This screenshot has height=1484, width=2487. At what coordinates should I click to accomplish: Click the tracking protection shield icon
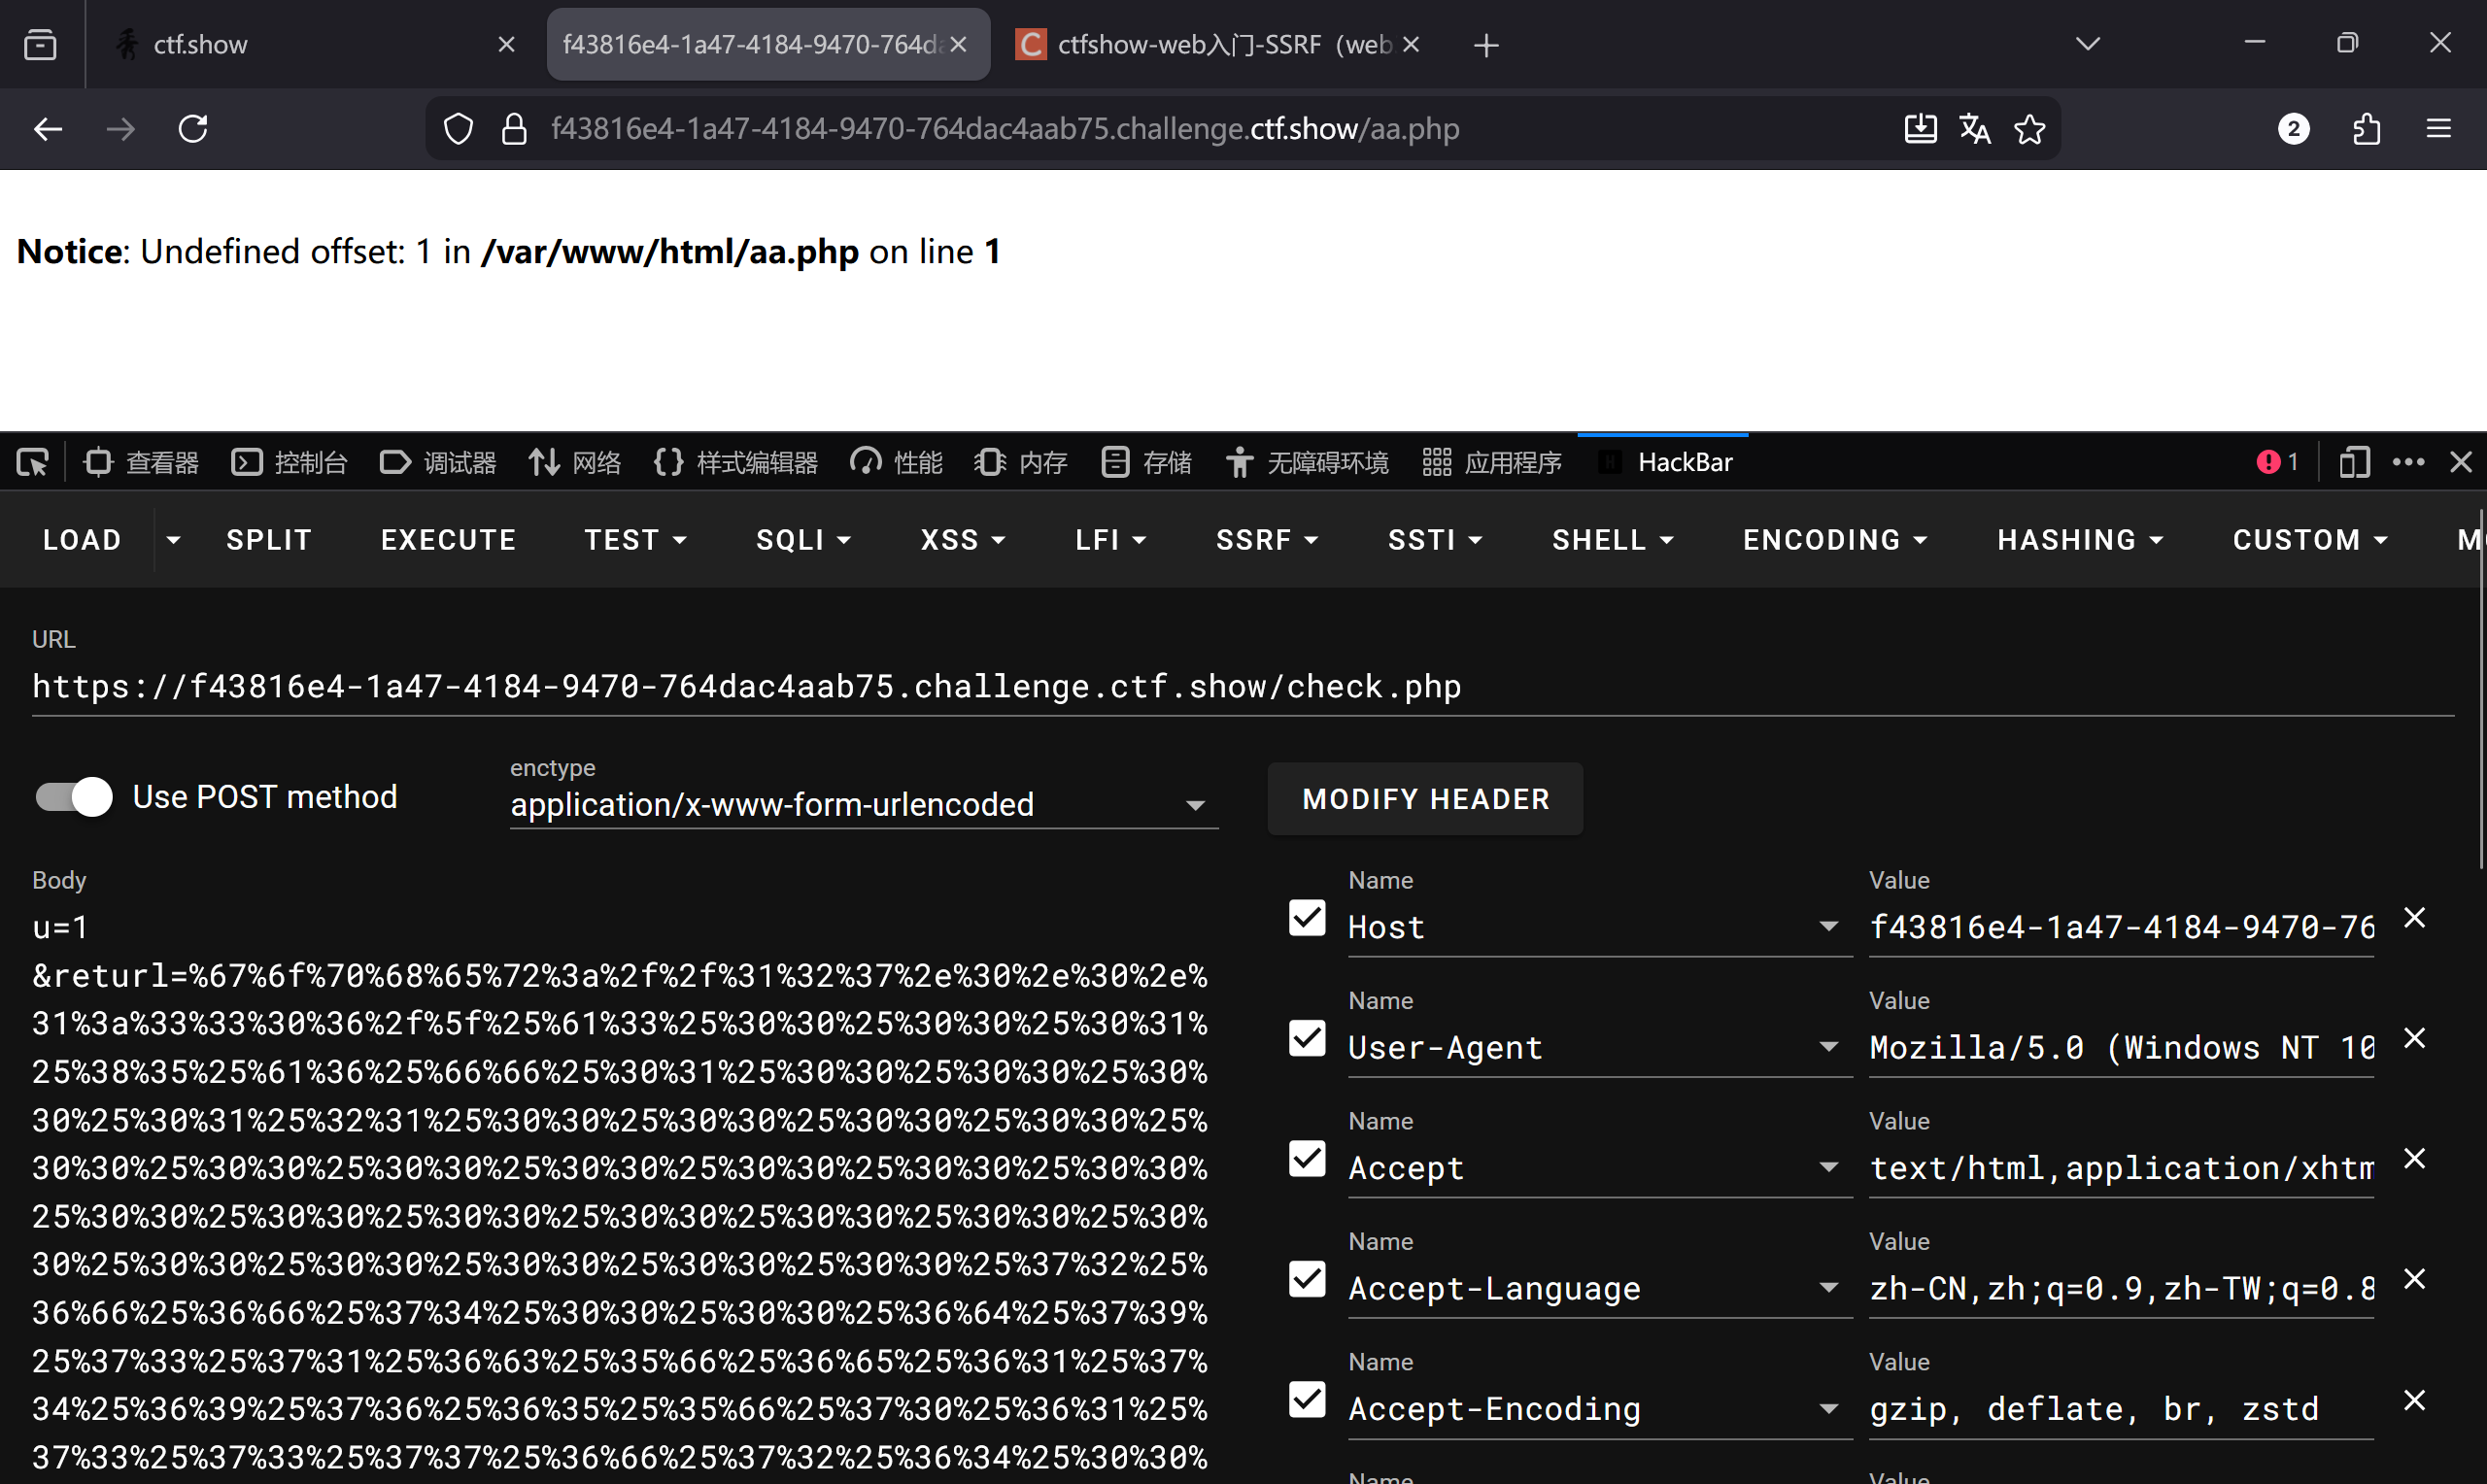458,129
